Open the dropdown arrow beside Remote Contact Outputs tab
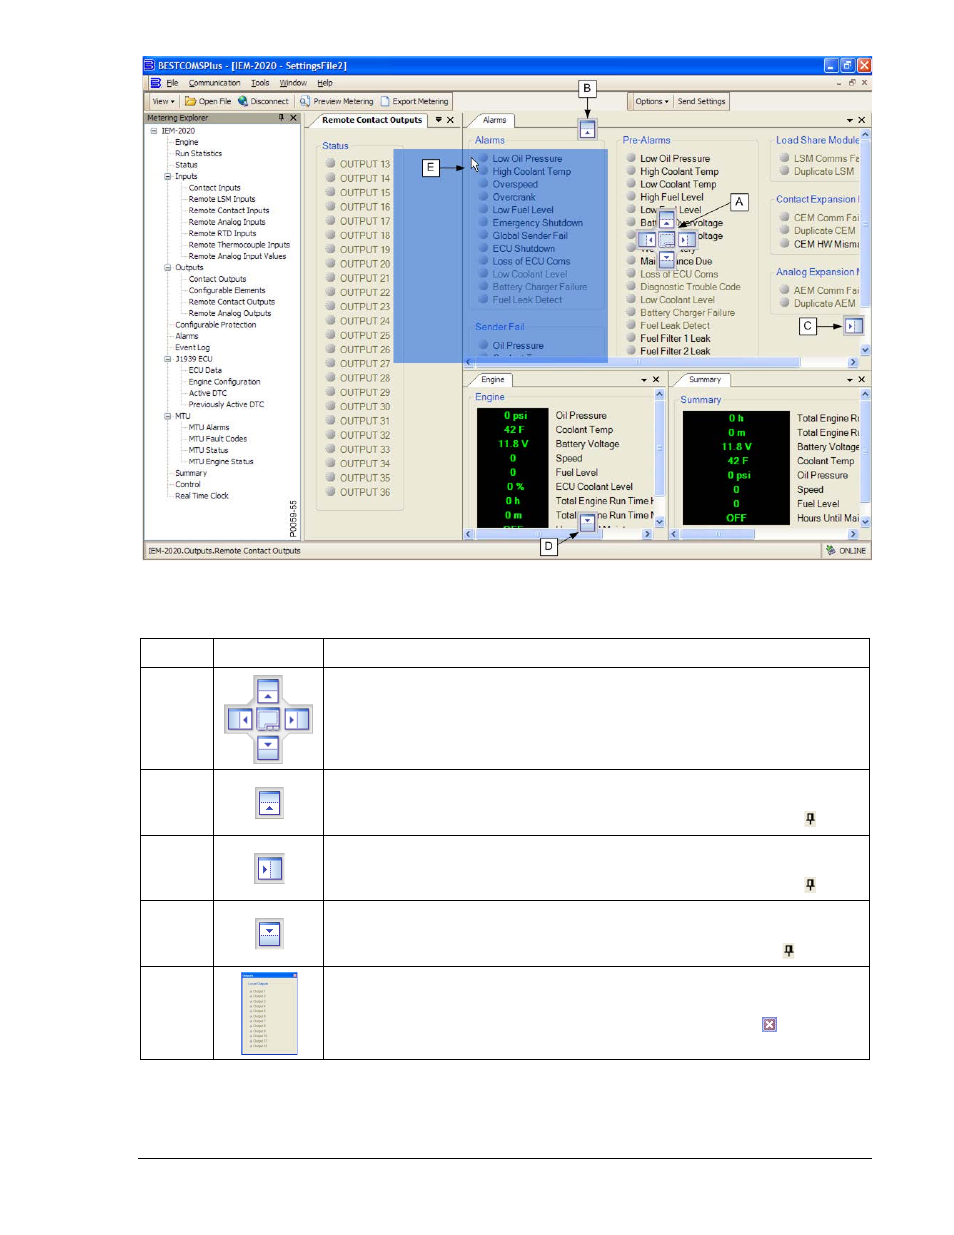The image size is (954, 1235). pyautogui.click(x=438, y=120)
